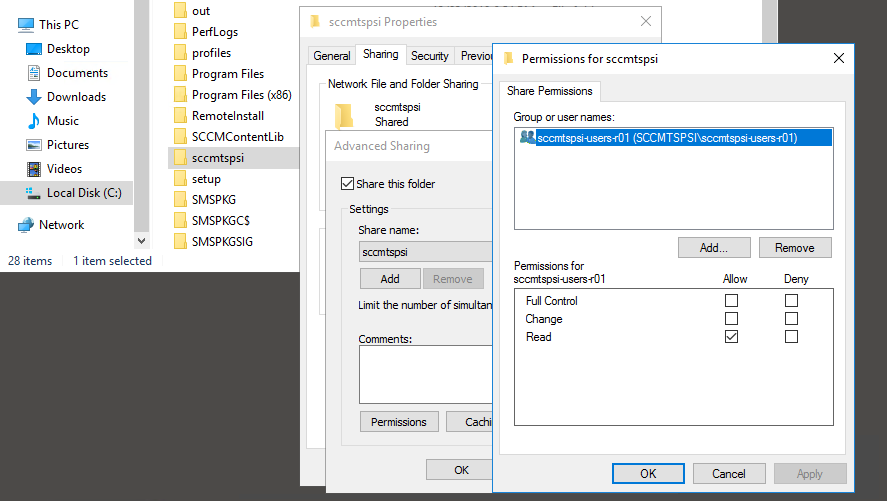The width and height of the screenshot is (887, 501).
Task: Click Cancel in the Permissions dialog
Action: [x=729, y=473]
